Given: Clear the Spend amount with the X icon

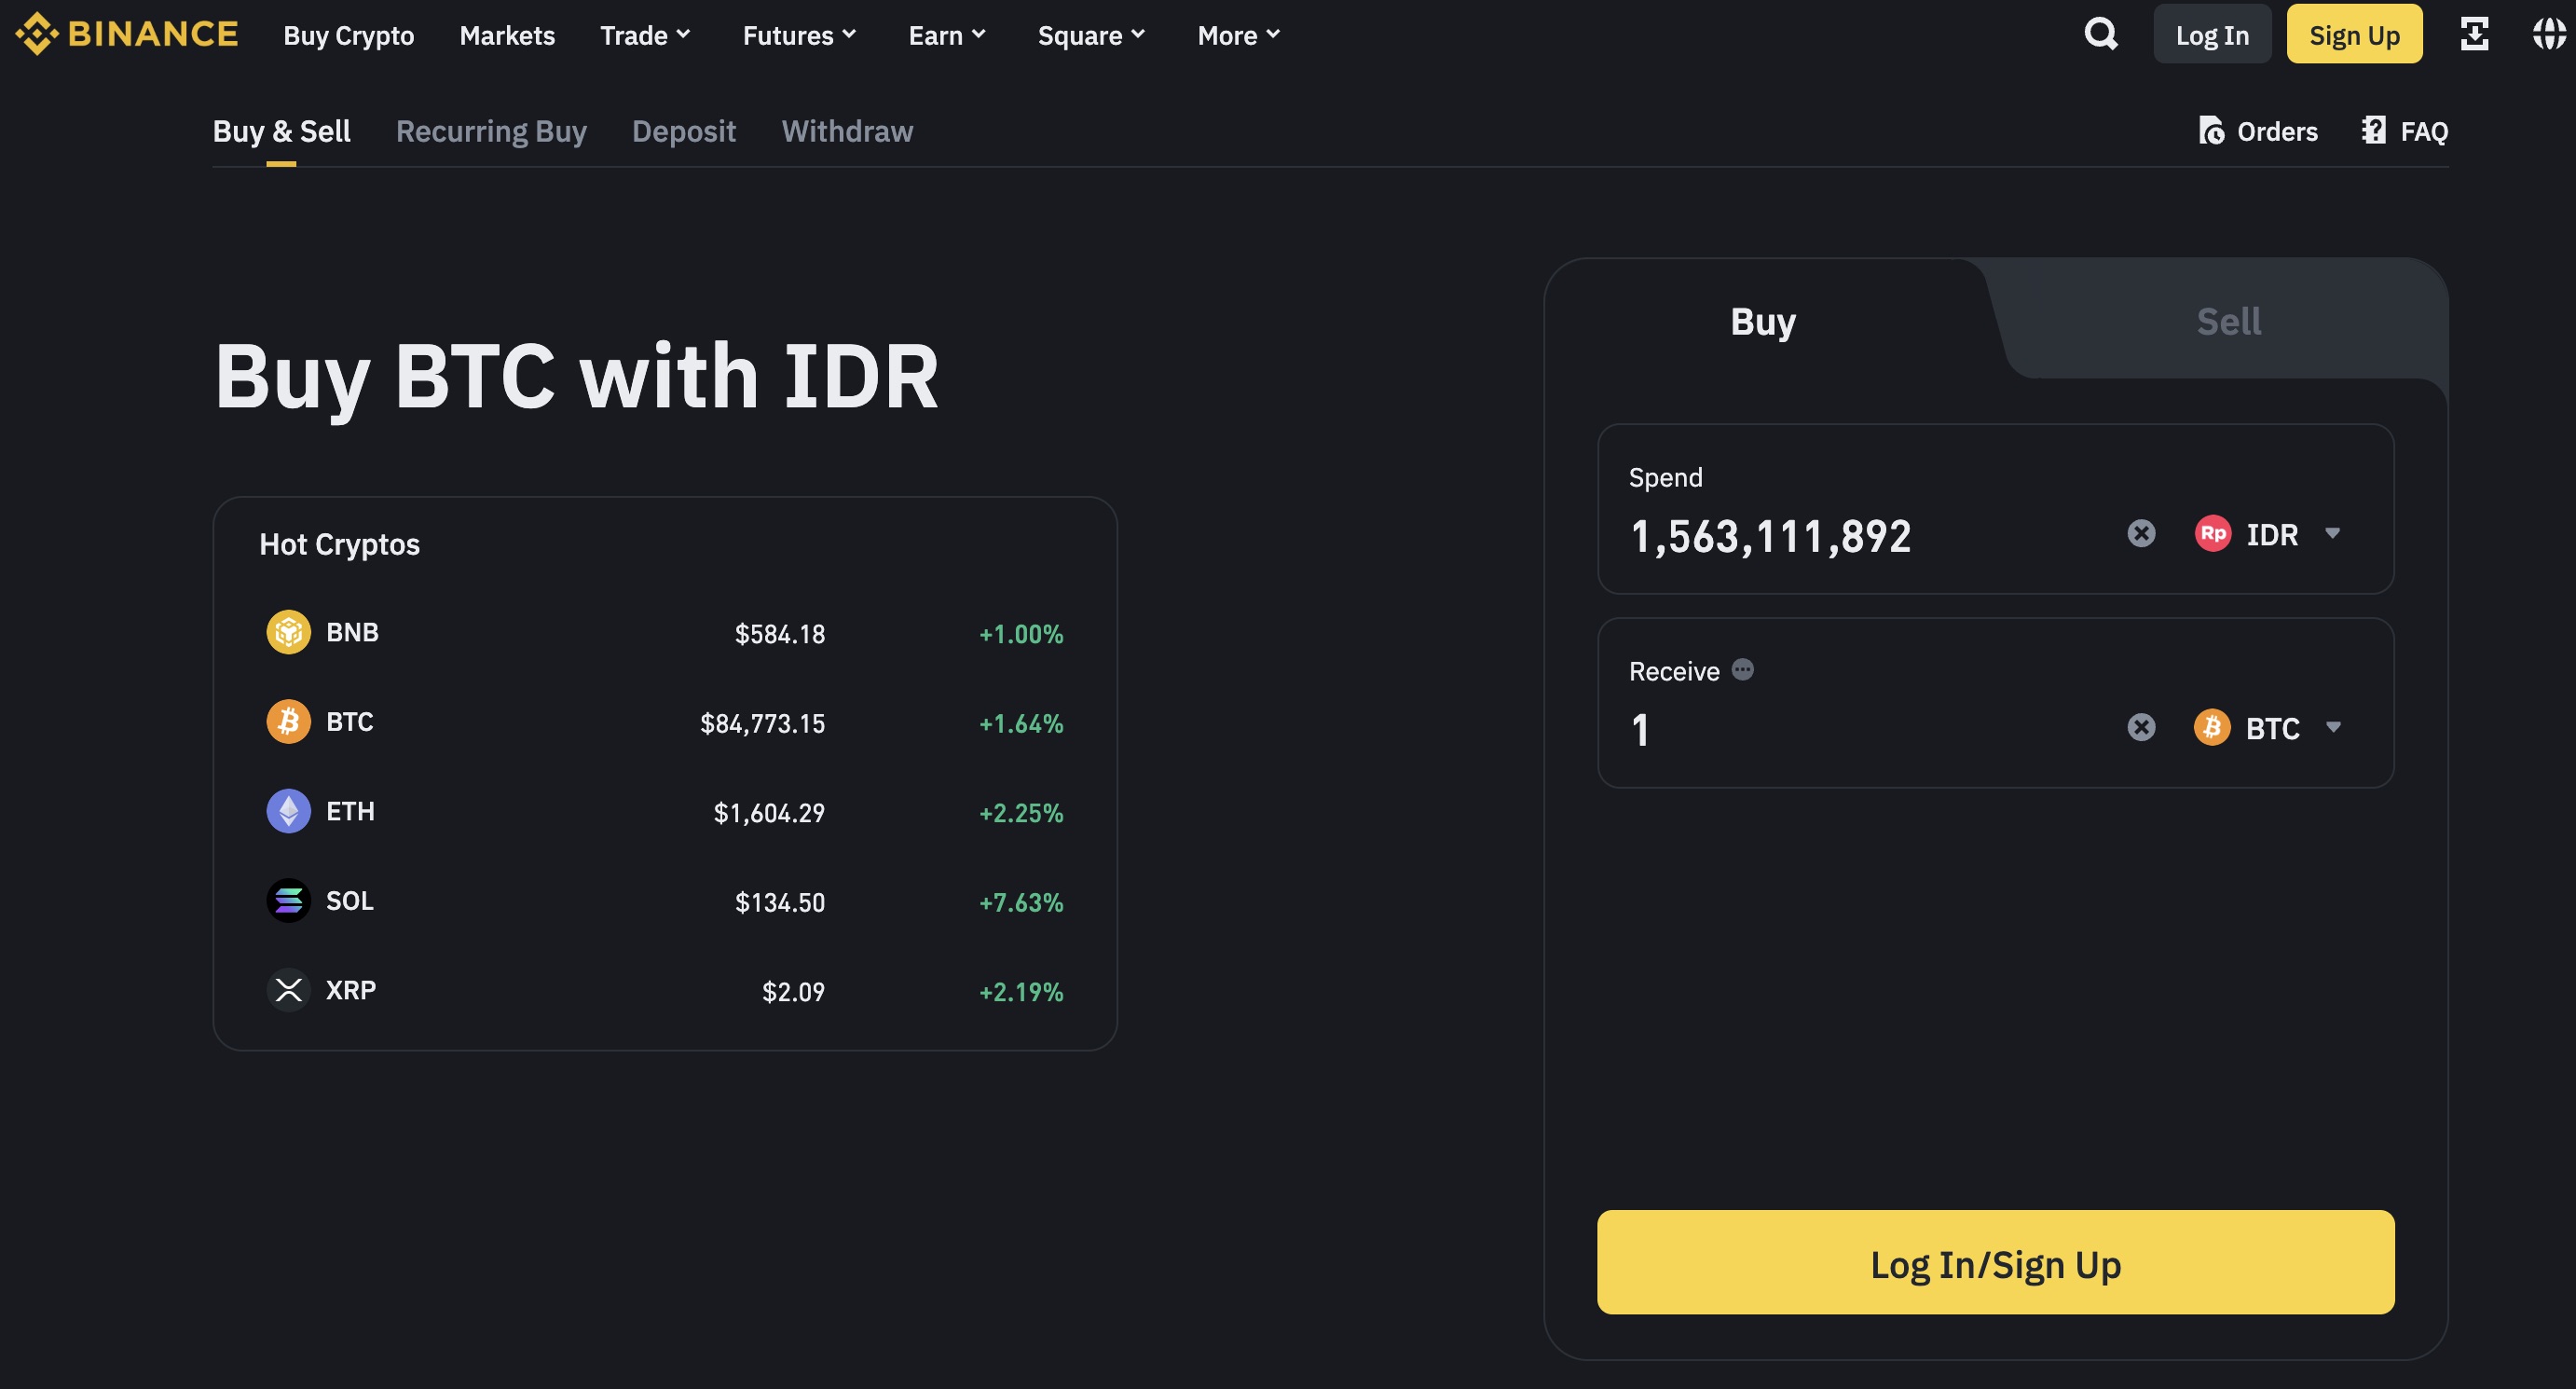Looking at the screenshot, I should click(2140, 533).
